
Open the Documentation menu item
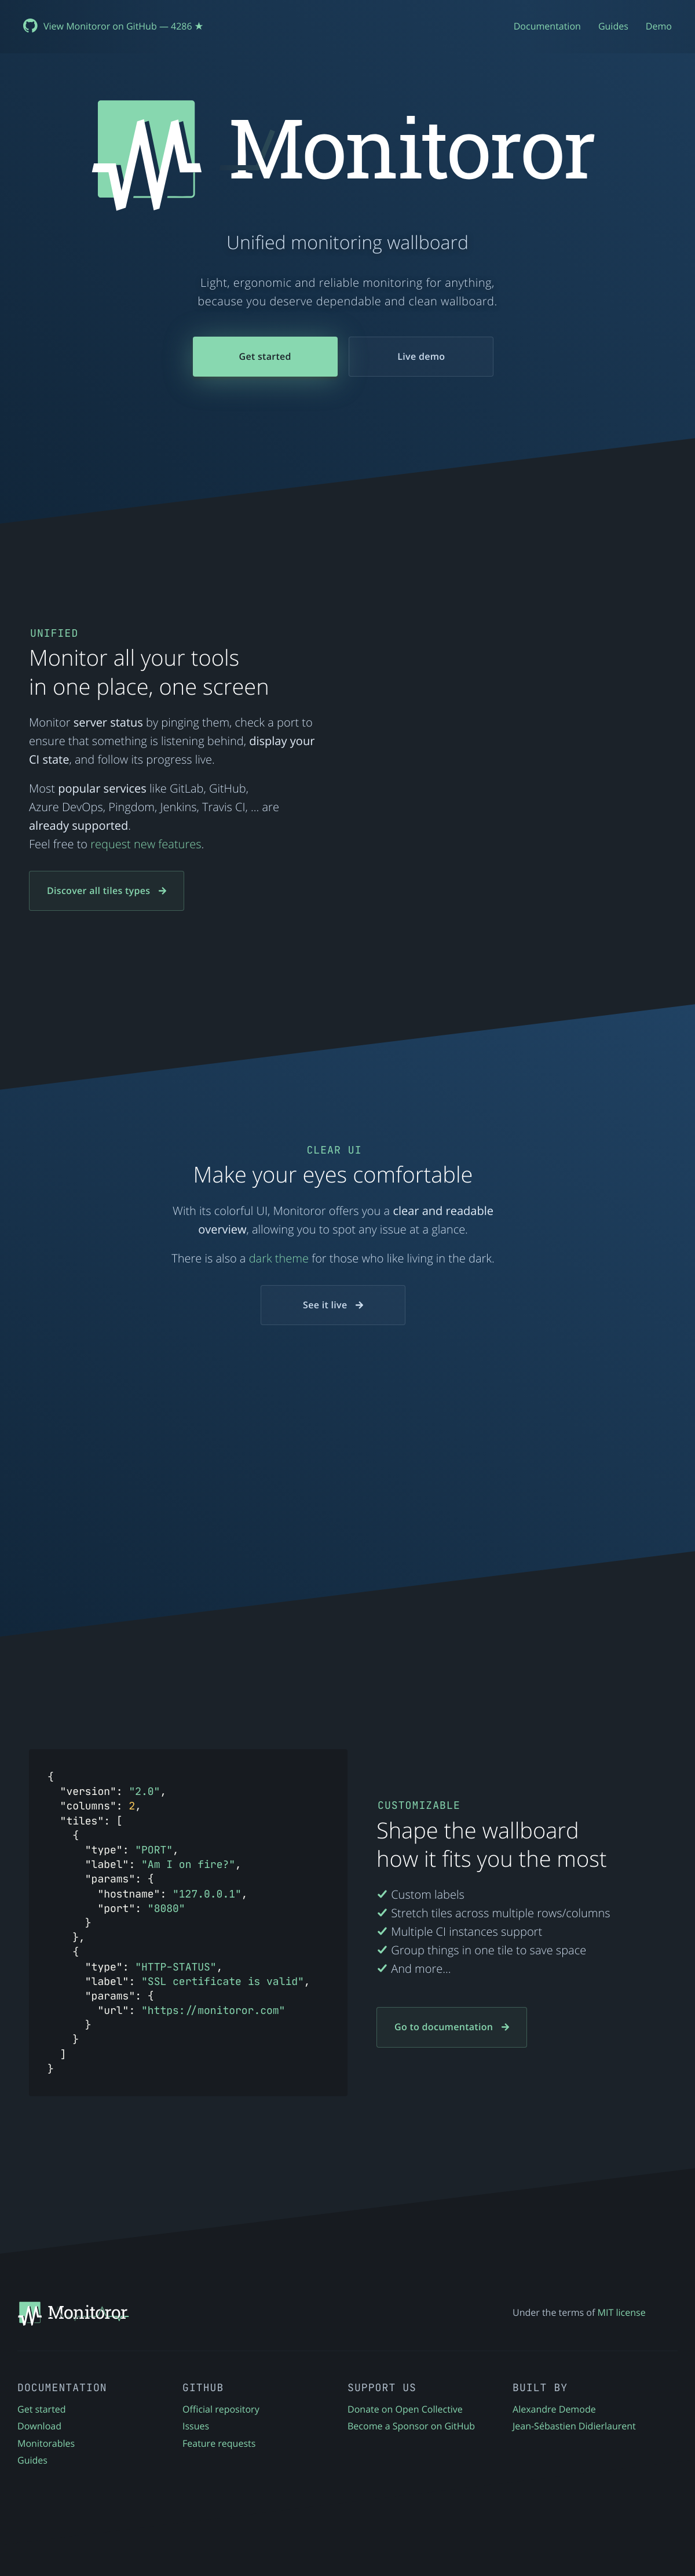[547, 26]
